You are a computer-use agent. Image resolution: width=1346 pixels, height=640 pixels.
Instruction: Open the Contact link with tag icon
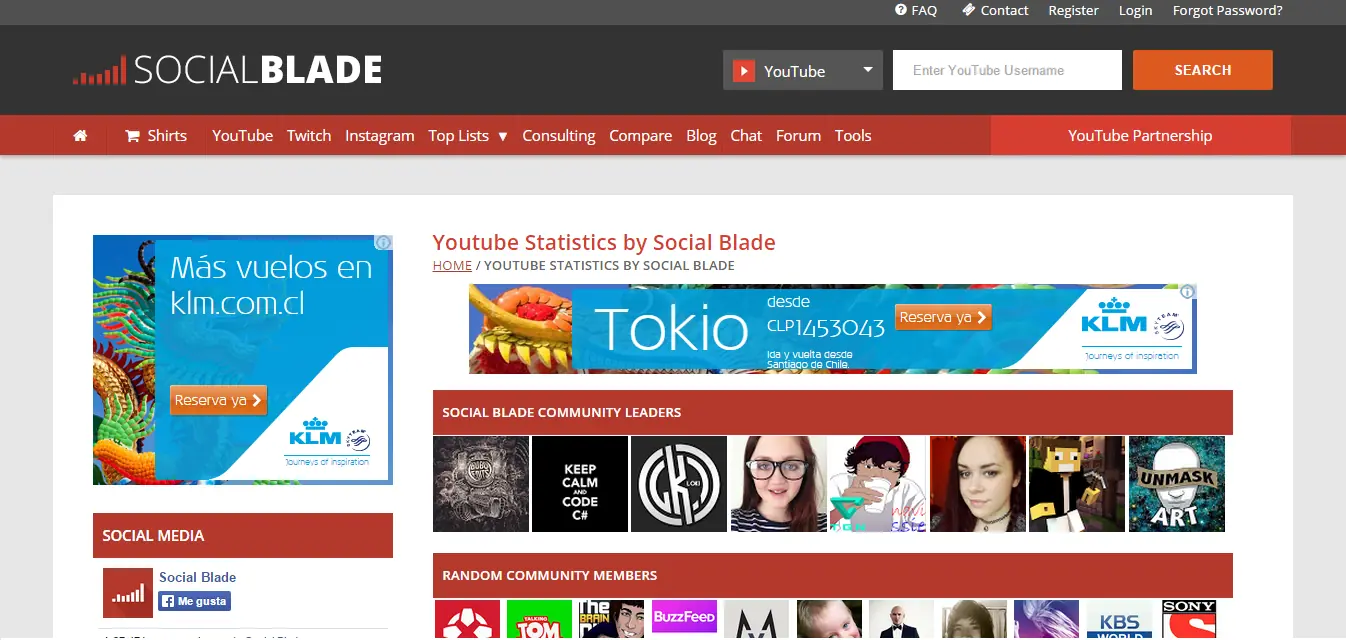point(995,10)
